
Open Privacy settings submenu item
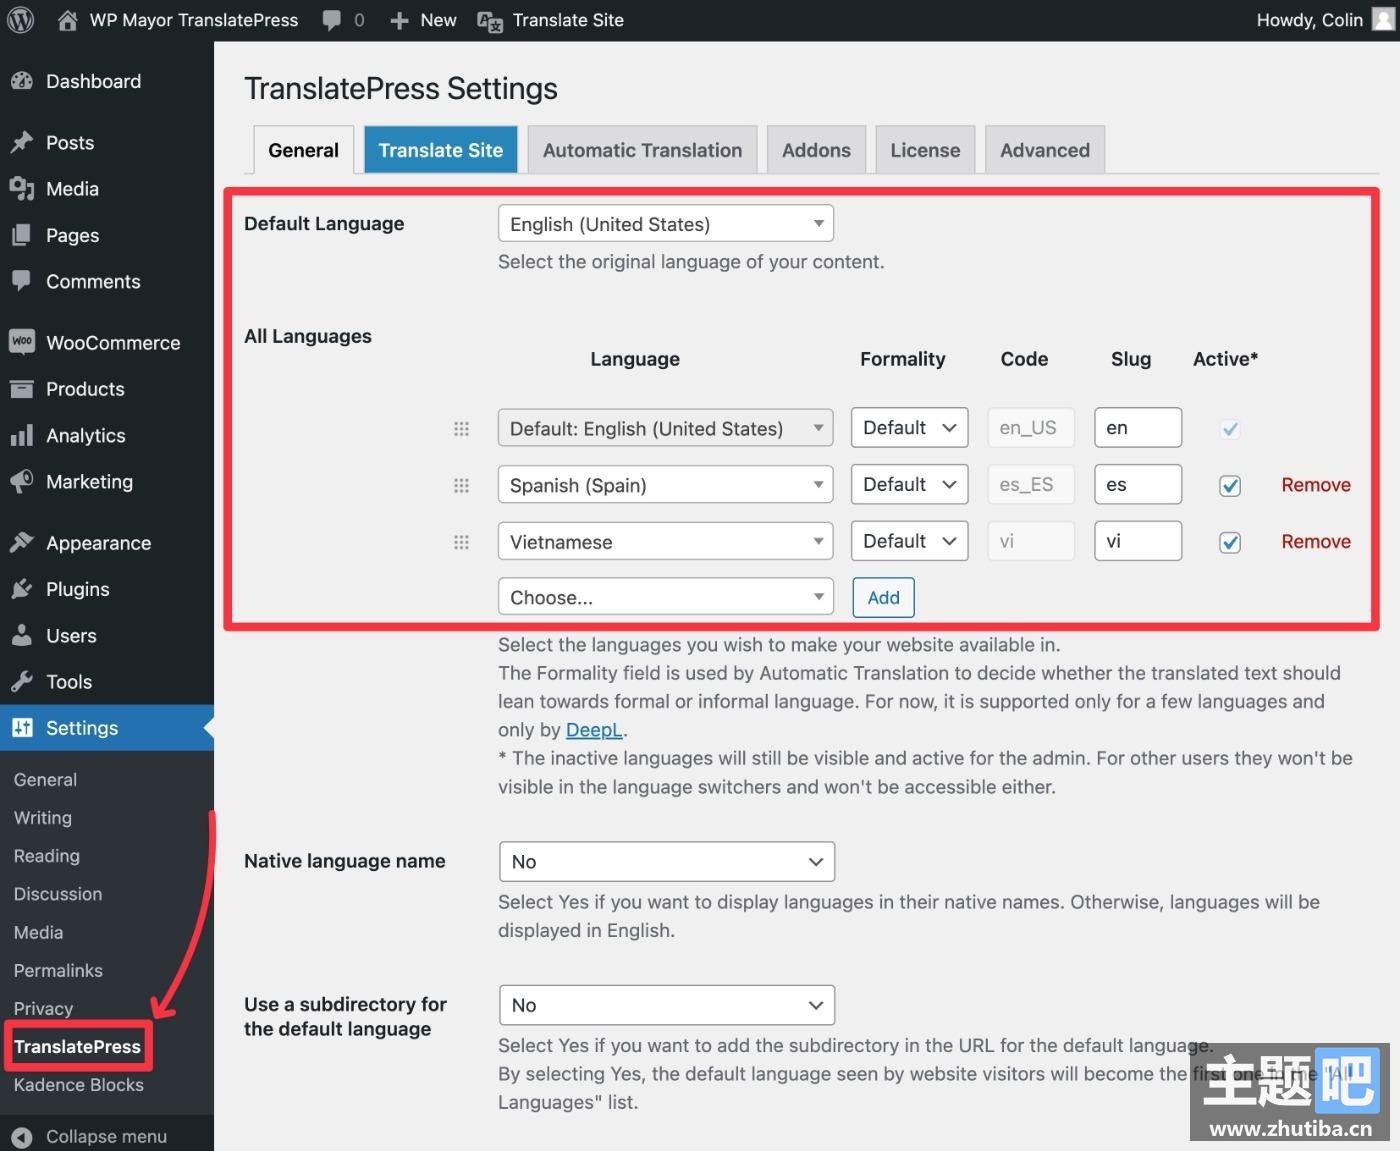[43, 1009]
